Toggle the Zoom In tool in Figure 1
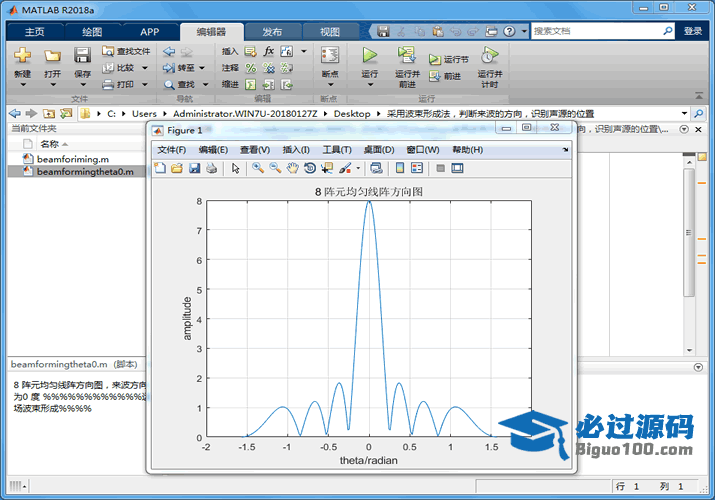 pos(257,169)
